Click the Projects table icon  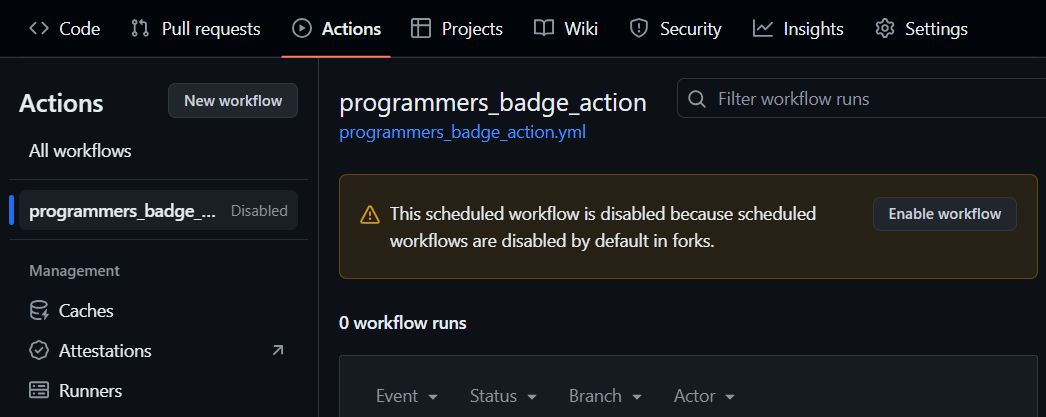[421, 29]
